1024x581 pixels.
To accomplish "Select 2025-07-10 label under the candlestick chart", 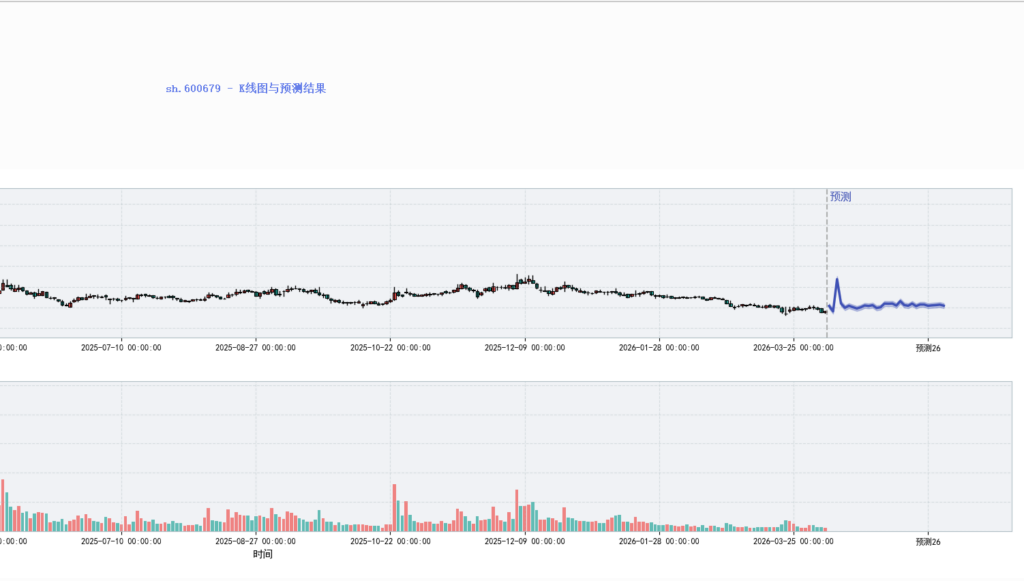I will pos(121,348).
